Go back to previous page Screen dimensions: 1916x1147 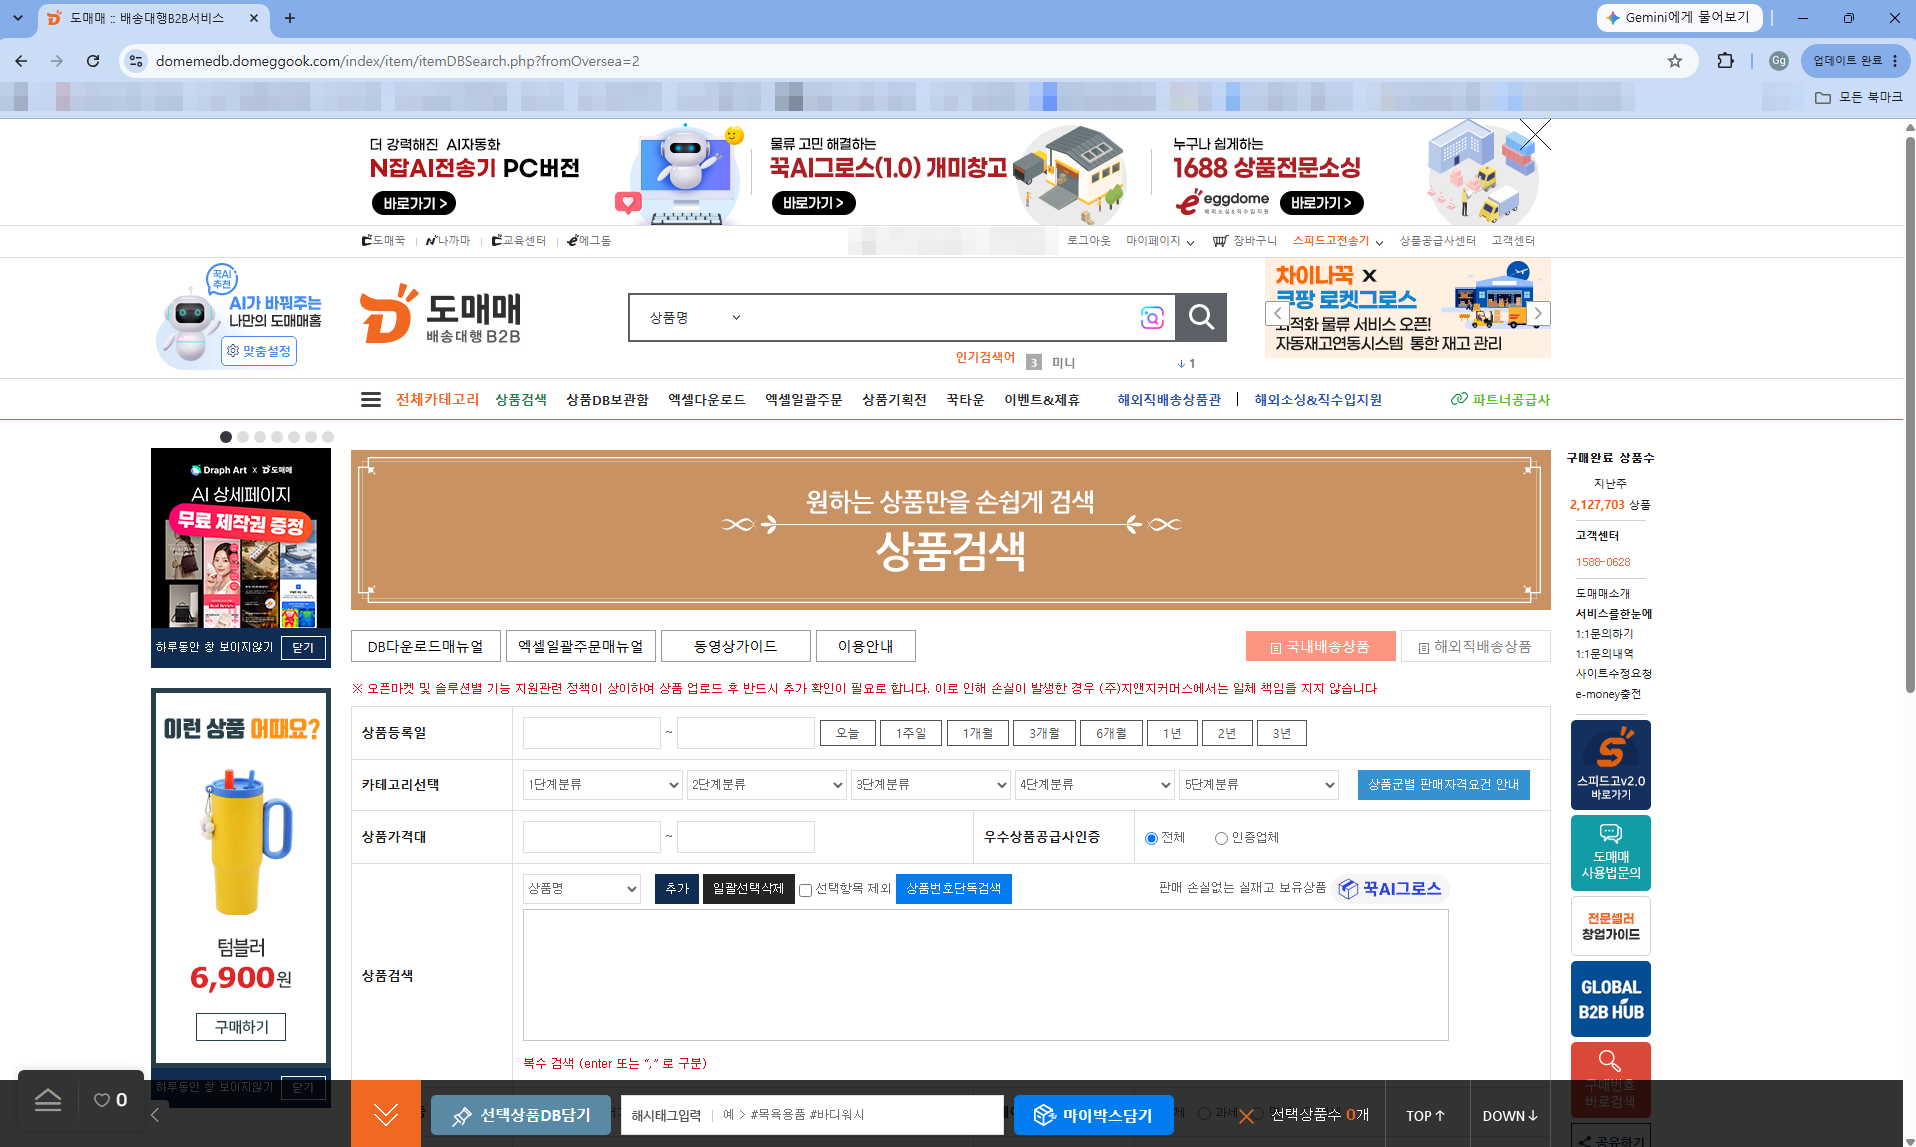click(x=21, y=61)
